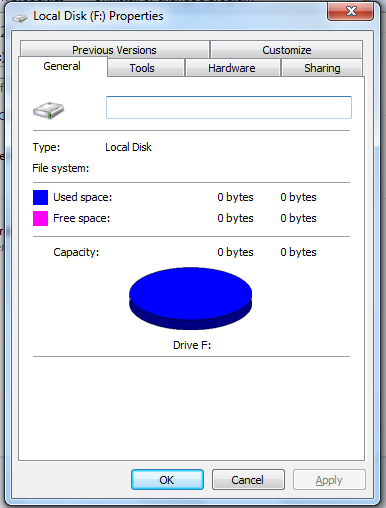Click the "File system:" label
Viewport: 386px width, 508px height.
(x=61, y=168)
